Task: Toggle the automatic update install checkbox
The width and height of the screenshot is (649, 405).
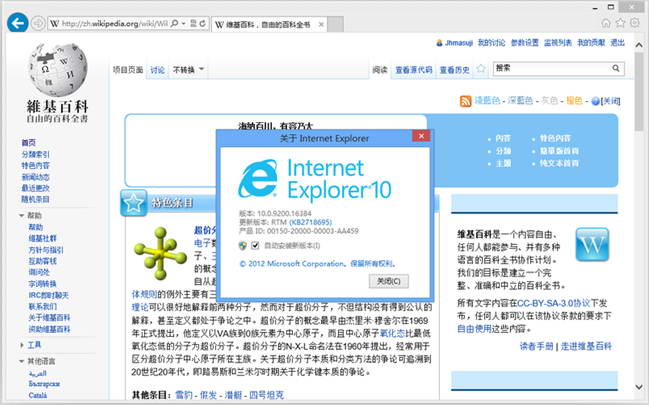Action: [255, 246]
